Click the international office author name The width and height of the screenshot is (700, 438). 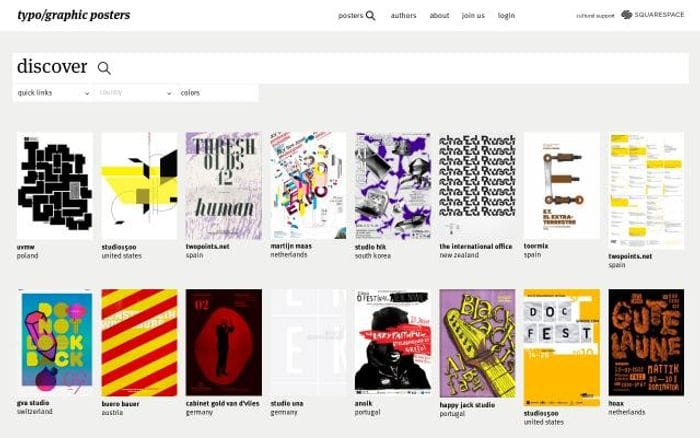[475, 246]
